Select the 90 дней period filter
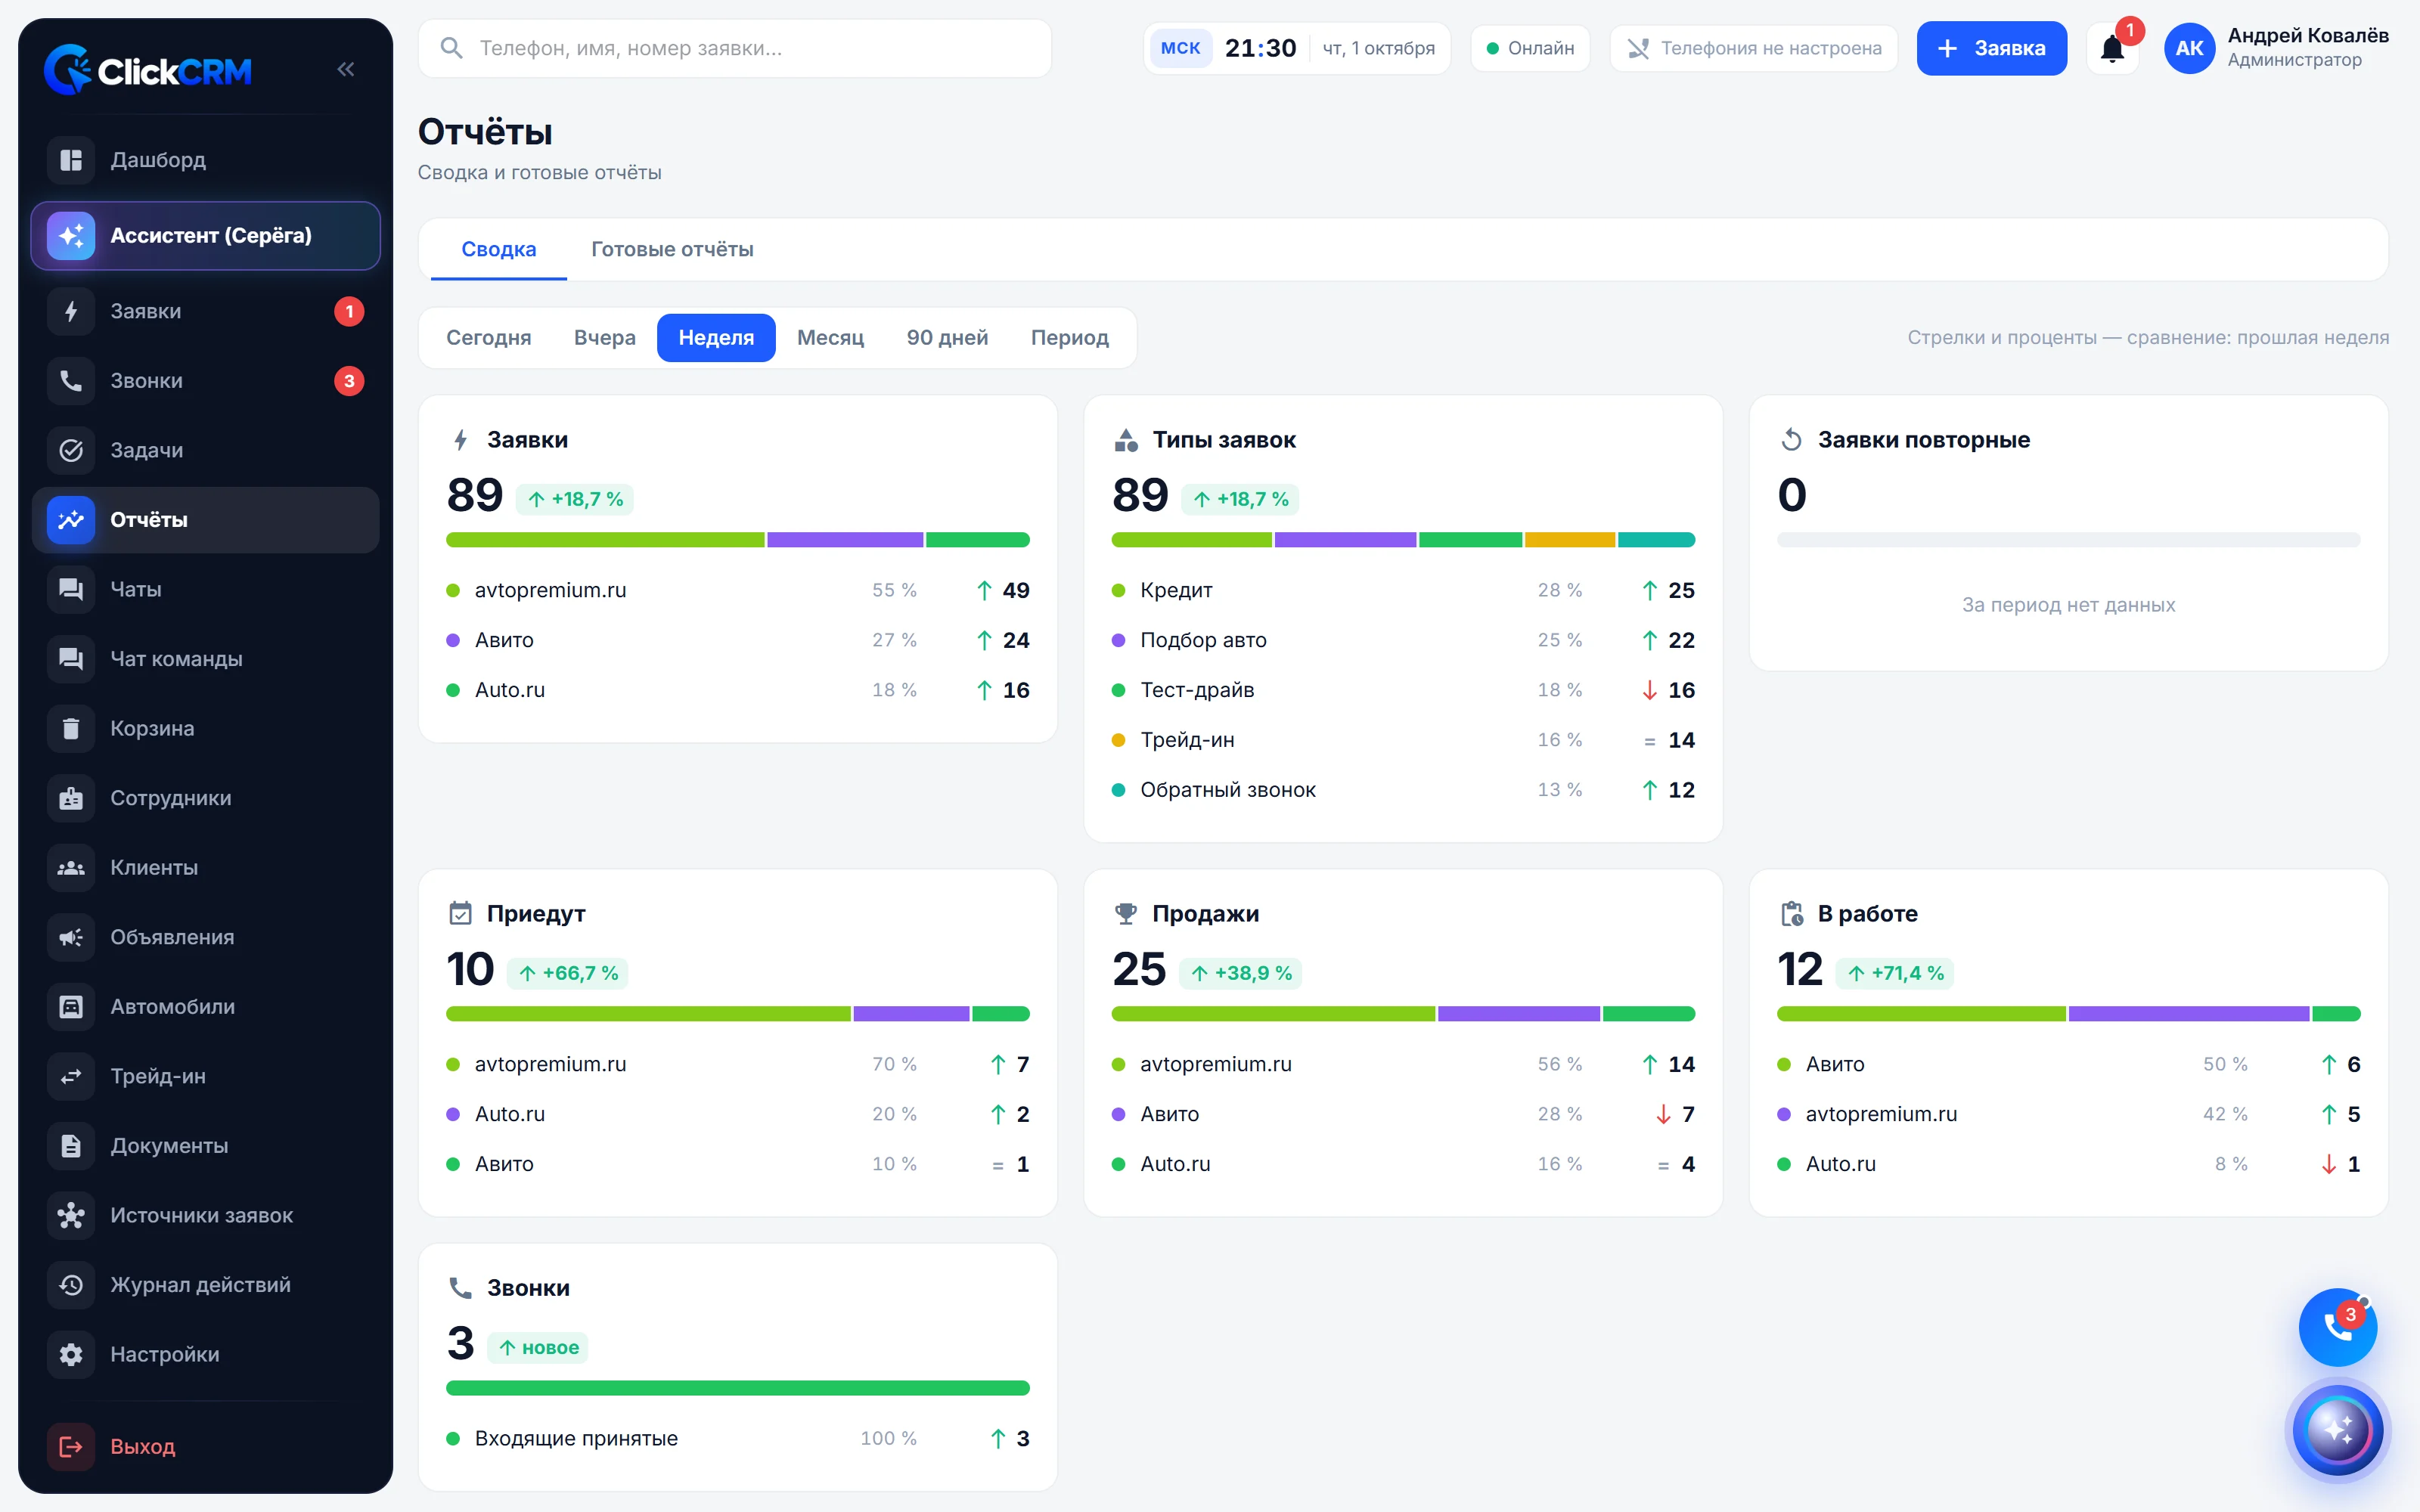This screenshot has width=2420, height=1512. (x=947, y=338)
